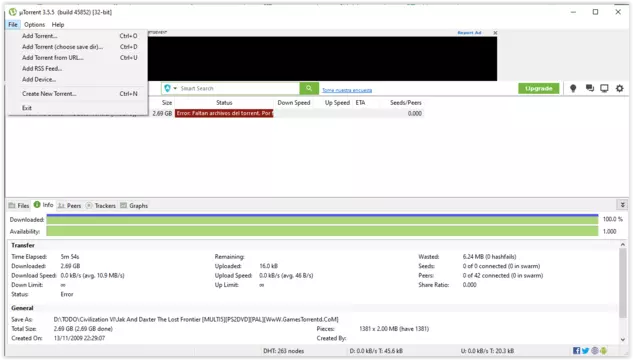Switch to the Peers tab
This screenshot has width=633, height=360.
click(x=69, y=205)
